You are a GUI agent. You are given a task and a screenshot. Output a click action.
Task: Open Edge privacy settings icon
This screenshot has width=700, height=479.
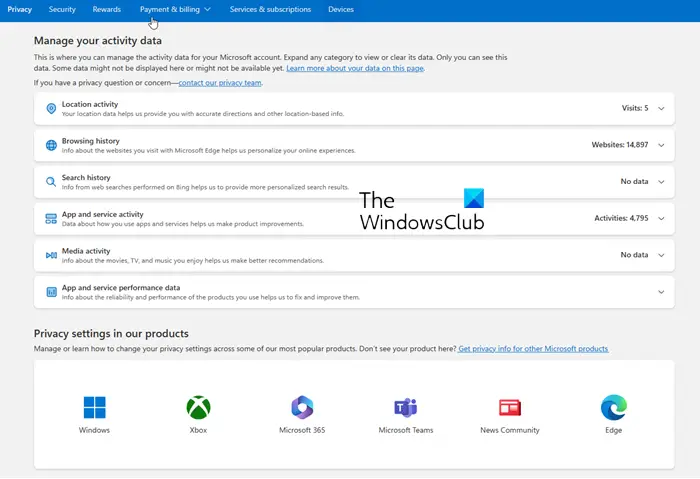coord(614,407)
